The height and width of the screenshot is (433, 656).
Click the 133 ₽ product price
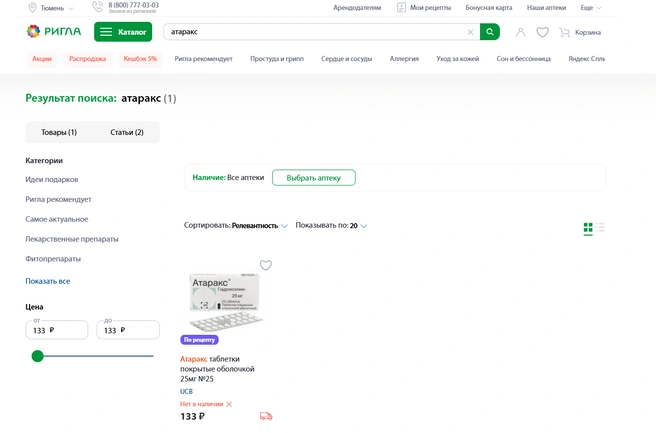[x=192, y=416]
